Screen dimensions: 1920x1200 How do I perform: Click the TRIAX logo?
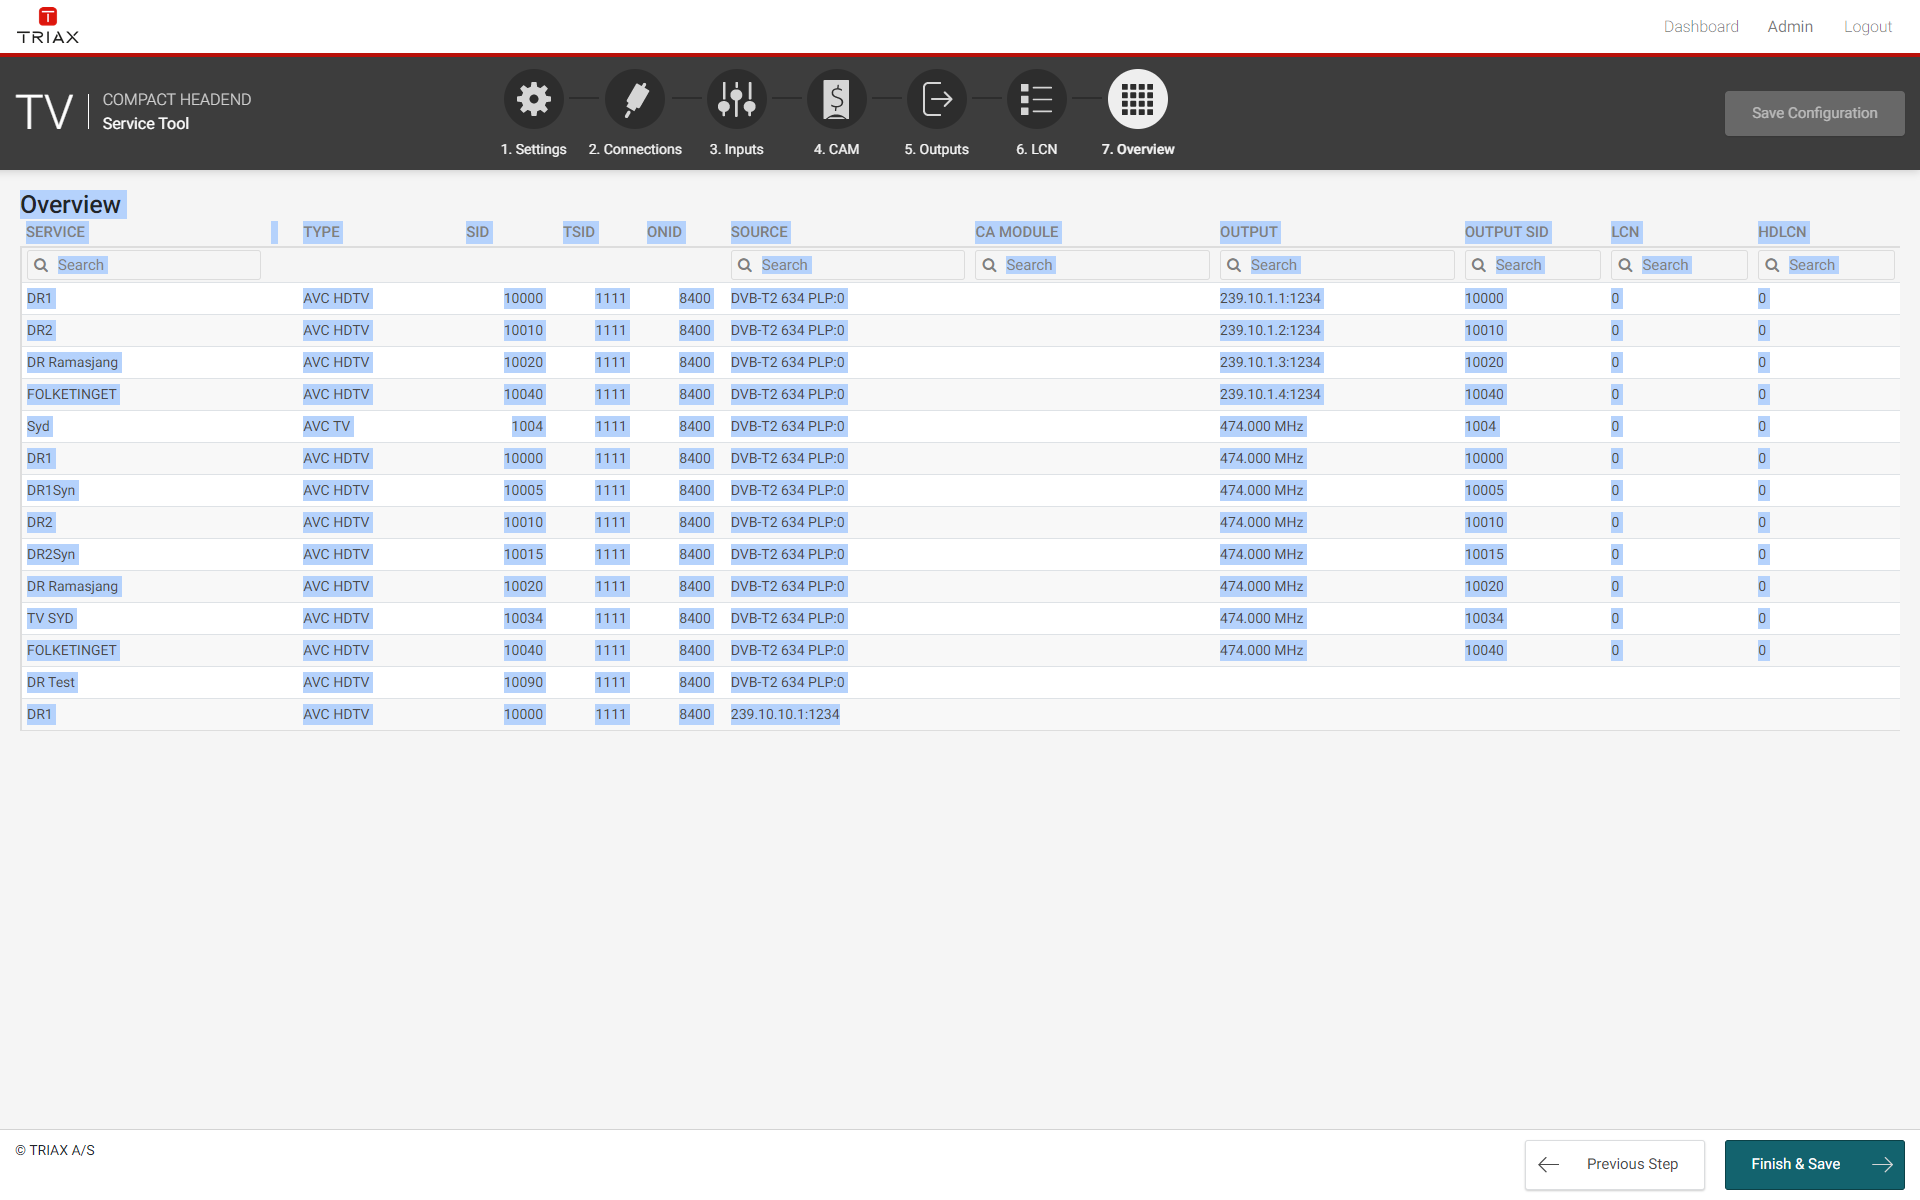click(47, 26)
